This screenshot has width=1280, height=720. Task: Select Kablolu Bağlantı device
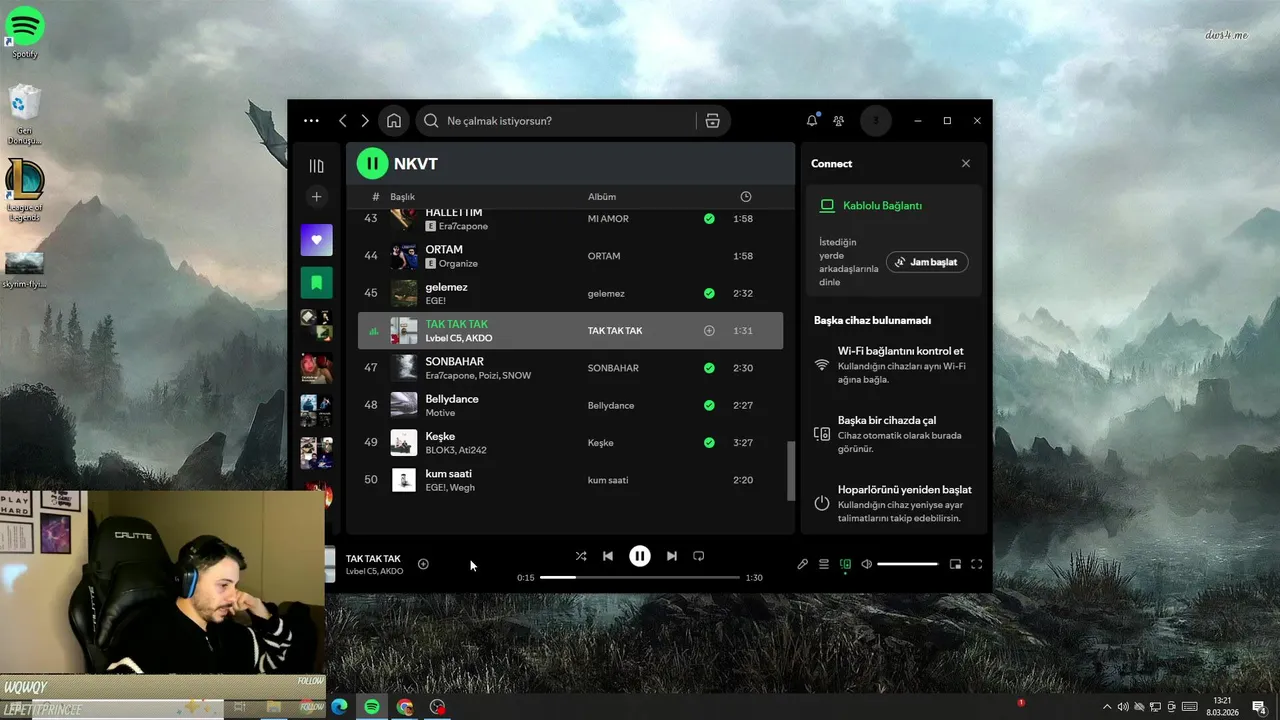pyautogui.click(x=882, y=205)
